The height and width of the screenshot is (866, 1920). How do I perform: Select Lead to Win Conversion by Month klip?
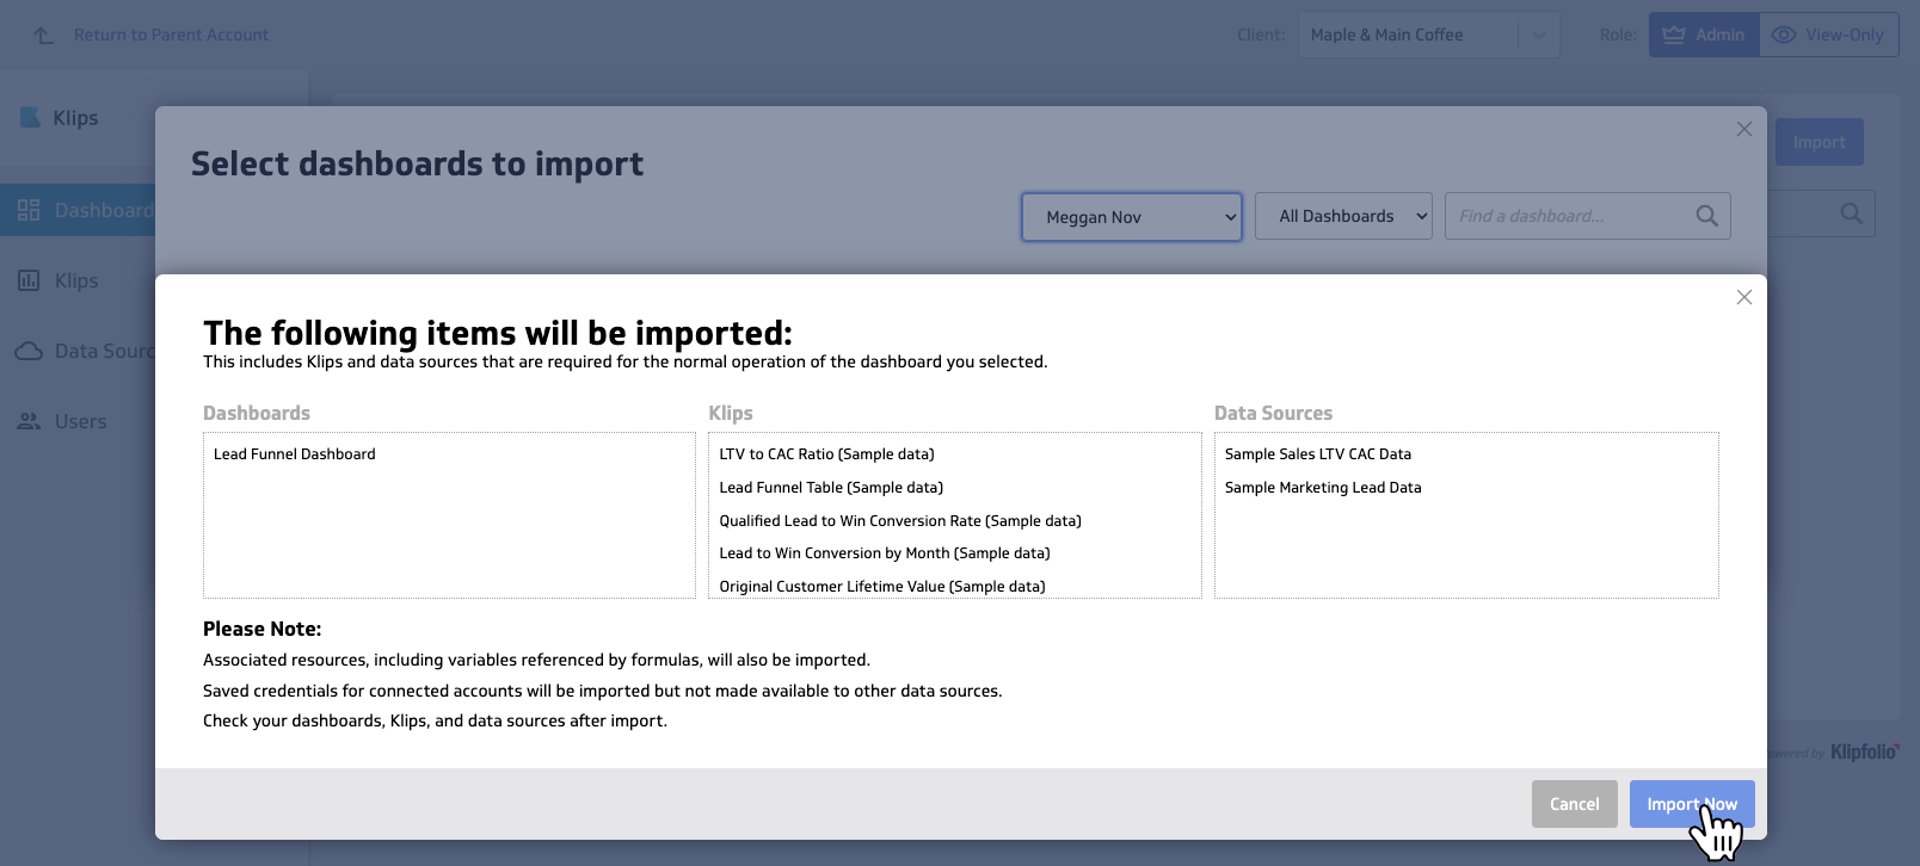click(x=884, y=553)
